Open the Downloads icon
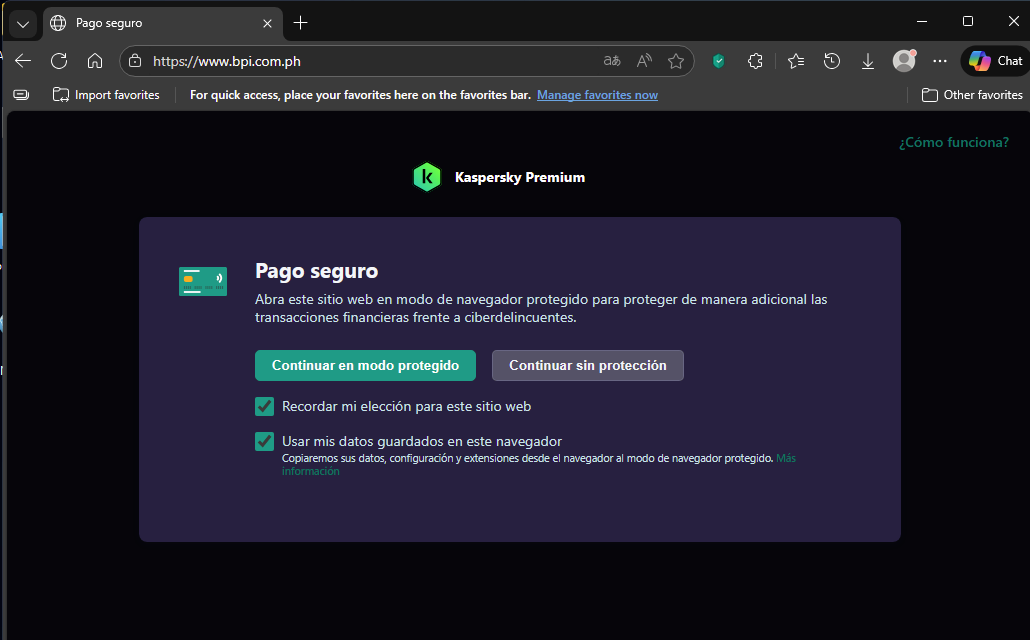 (868, 61)
